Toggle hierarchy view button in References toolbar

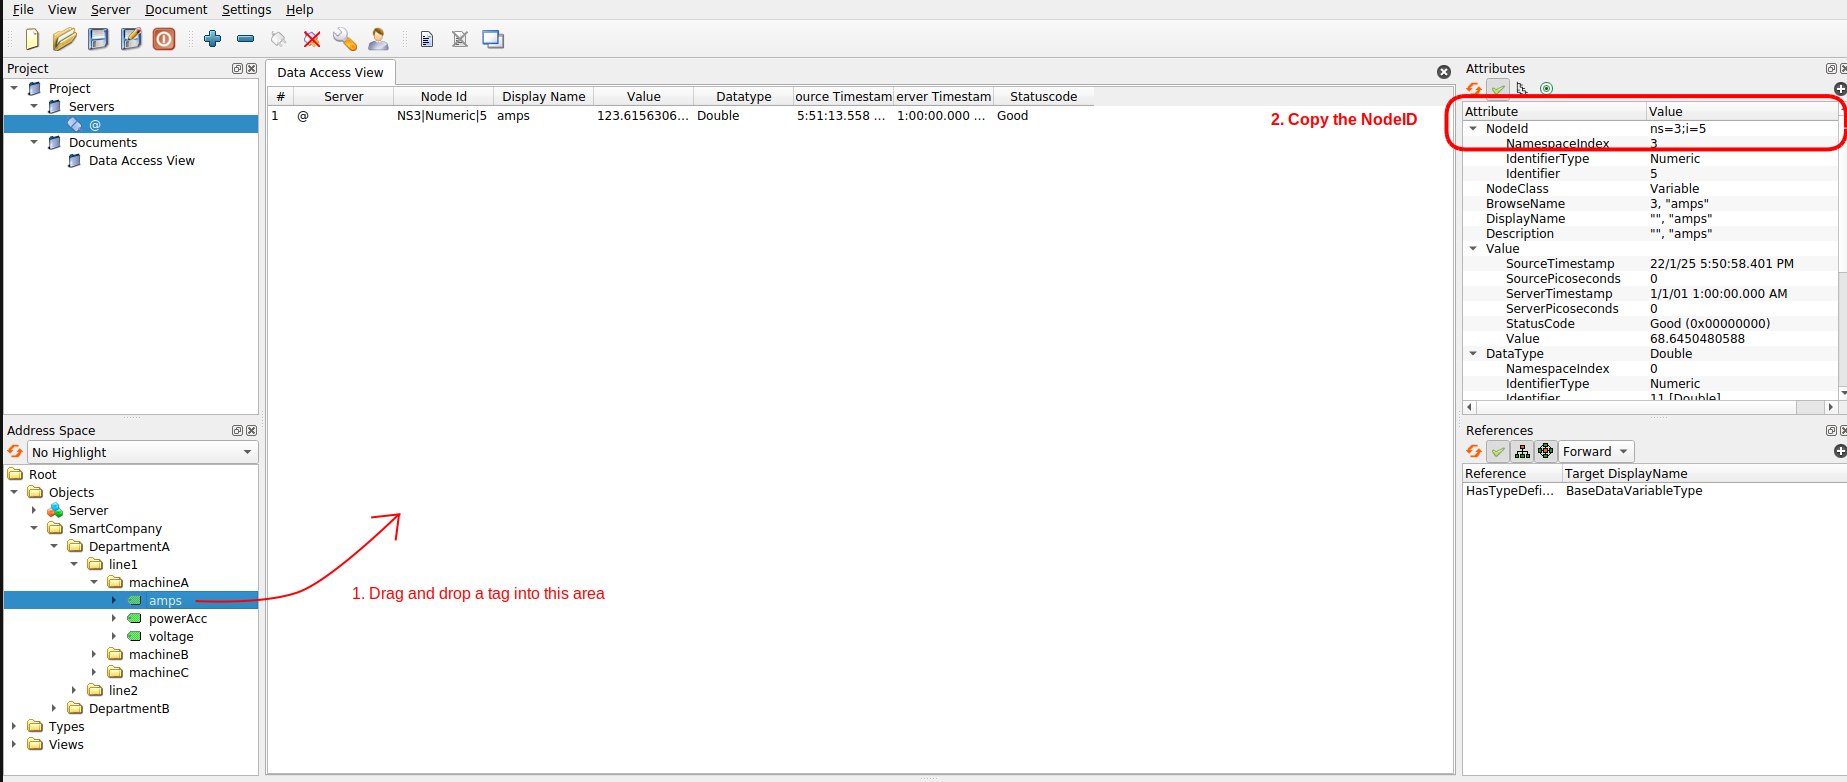point(1522,452)
